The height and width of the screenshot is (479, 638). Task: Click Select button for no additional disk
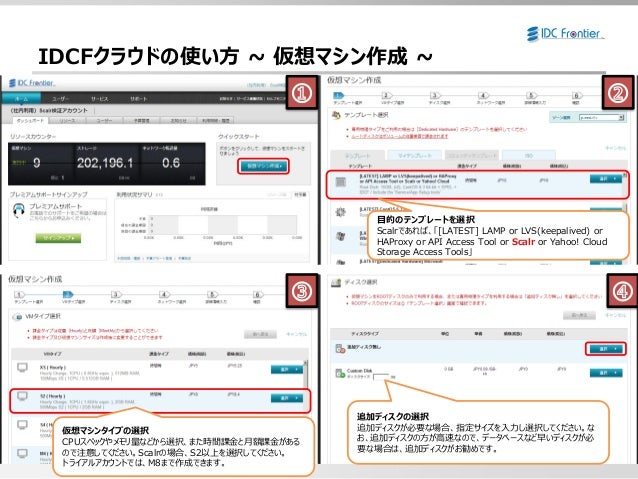pos(606,349)
